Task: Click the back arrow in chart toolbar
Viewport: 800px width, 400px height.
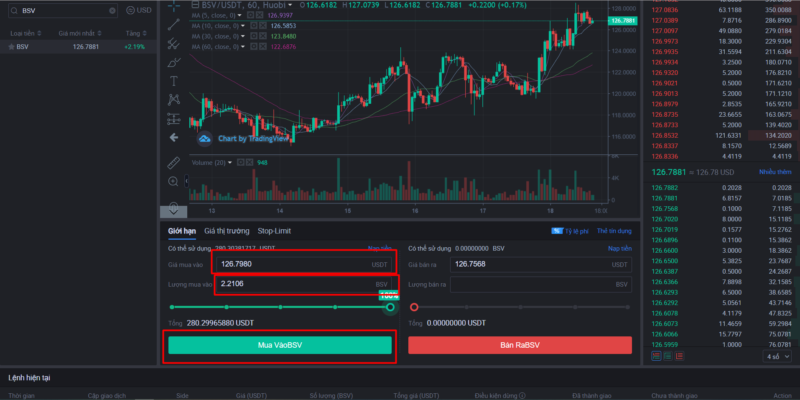Action: point(173,137)
